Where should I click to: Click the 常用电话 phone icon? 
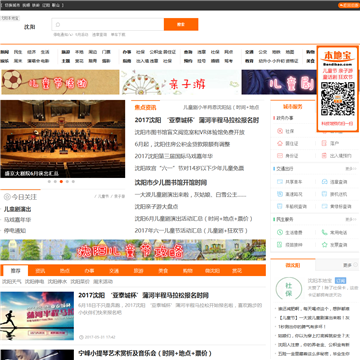click(x=324, y=233)
